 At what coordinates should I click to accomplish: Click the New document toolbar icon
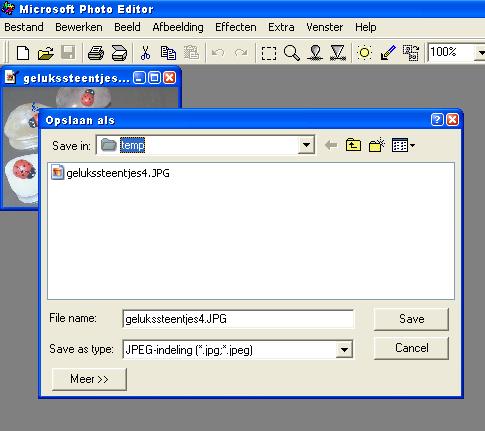23,53
